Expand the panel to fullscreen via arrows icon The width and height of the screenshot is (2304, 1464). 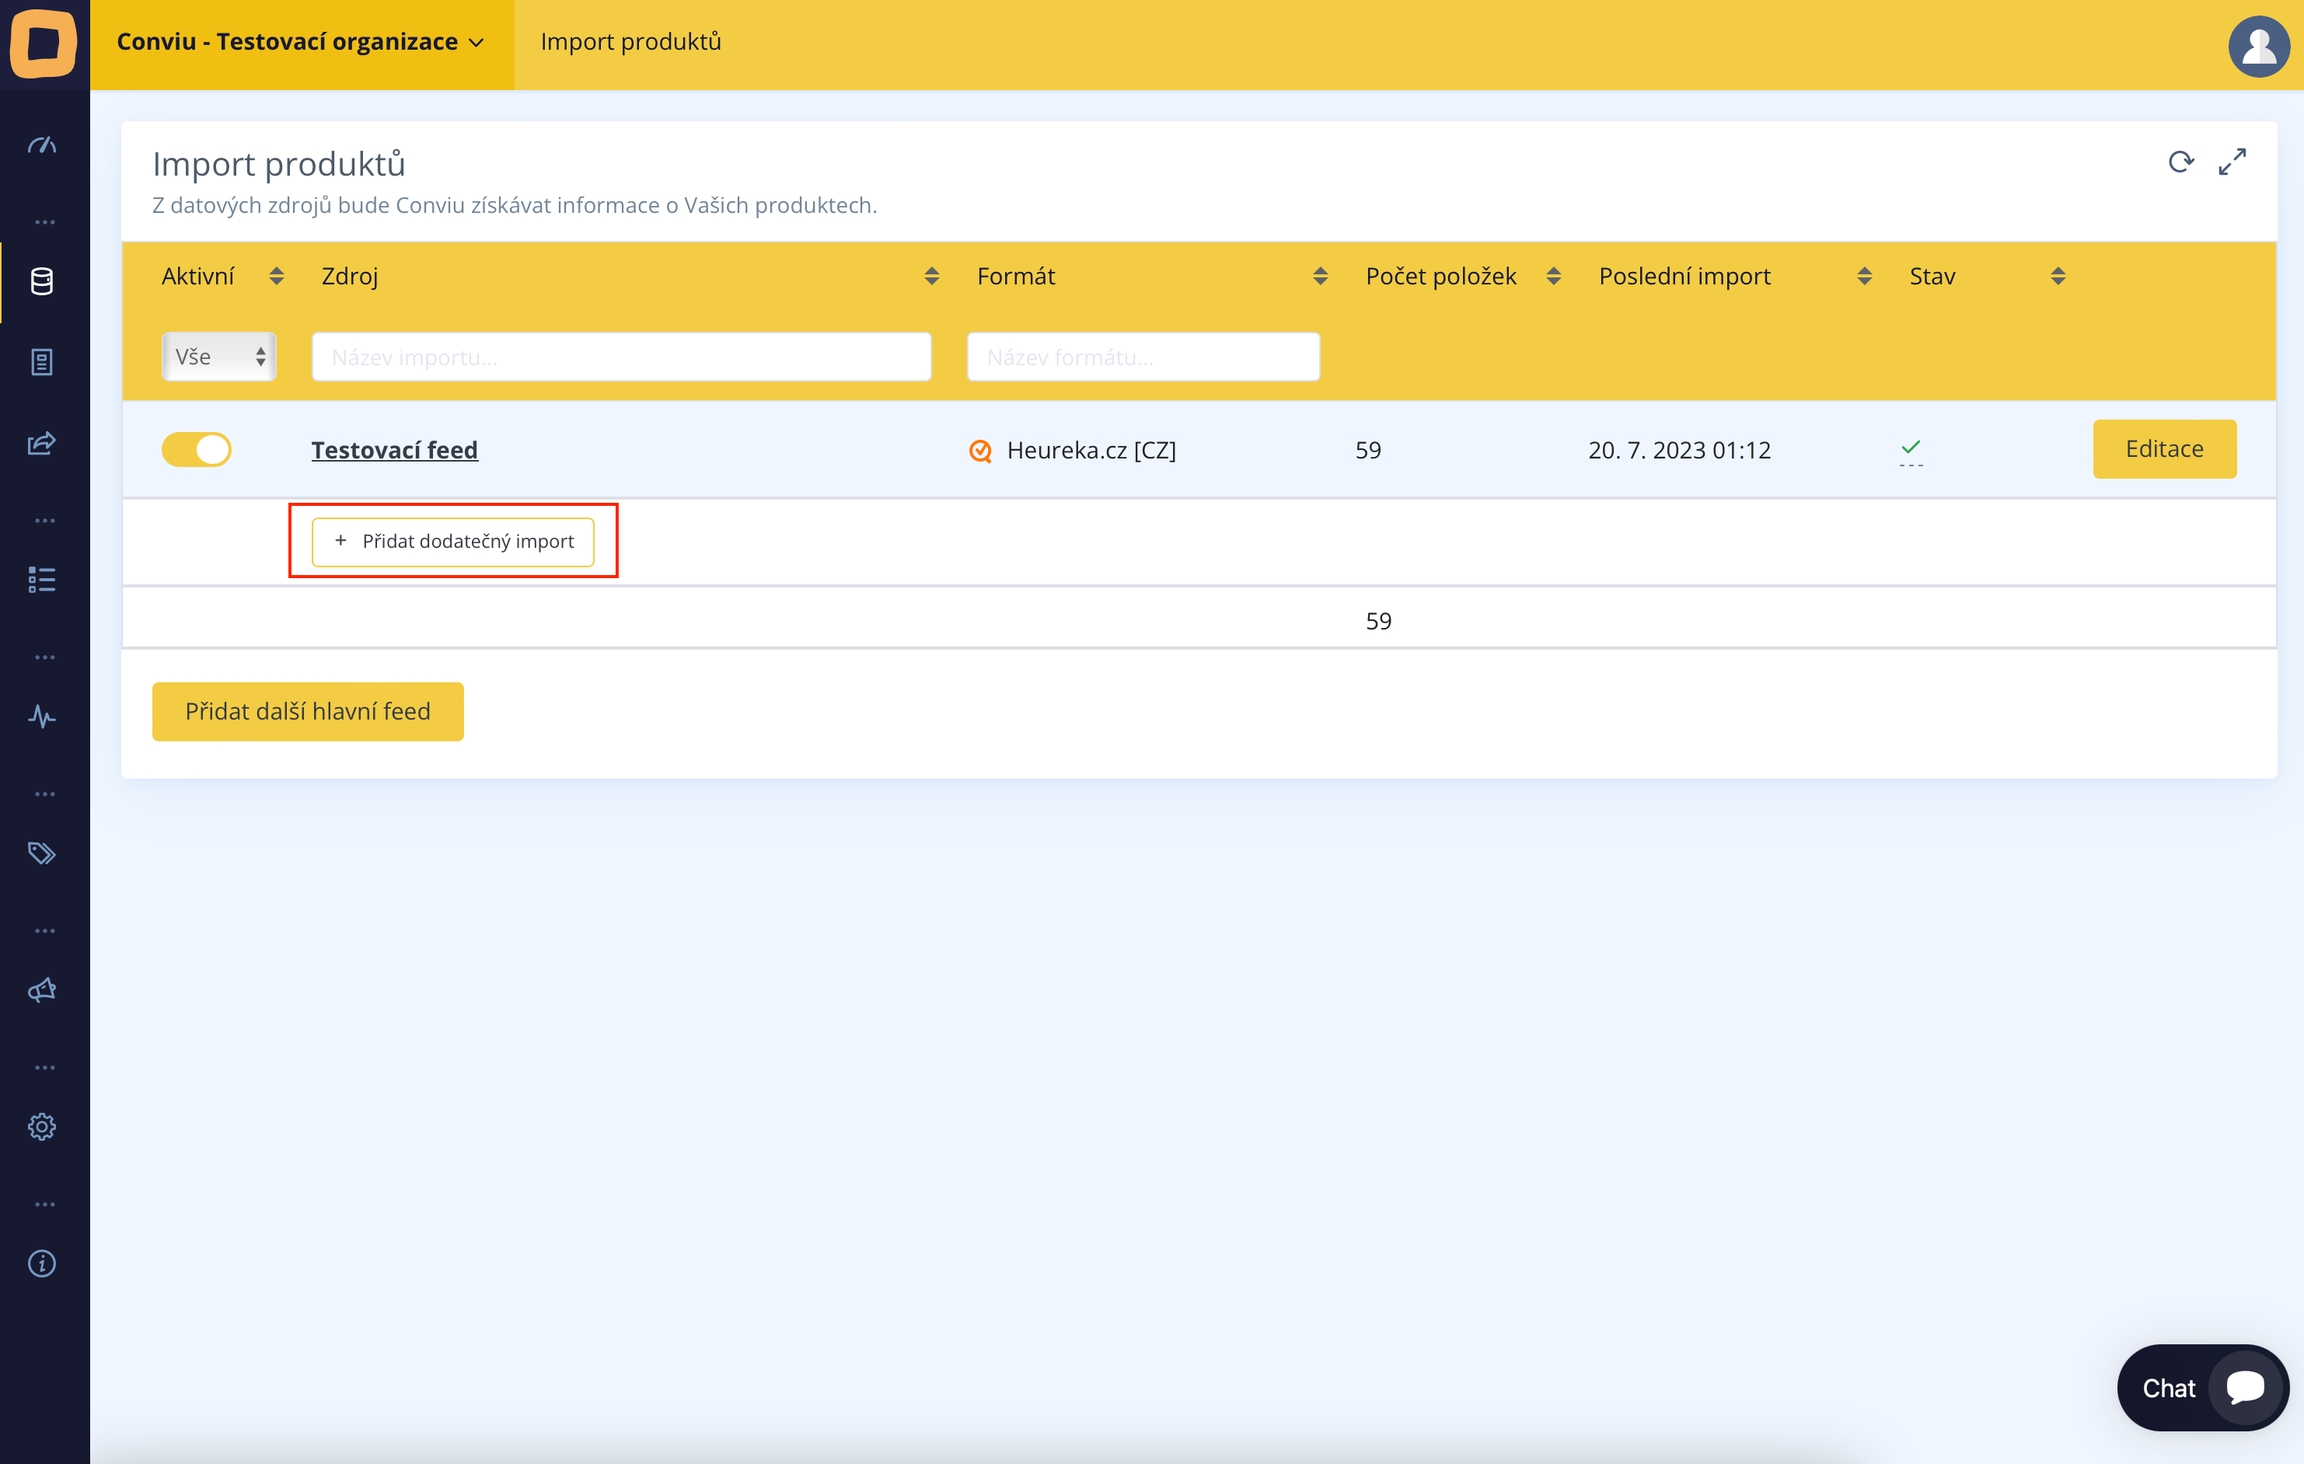pos(2232,162)
